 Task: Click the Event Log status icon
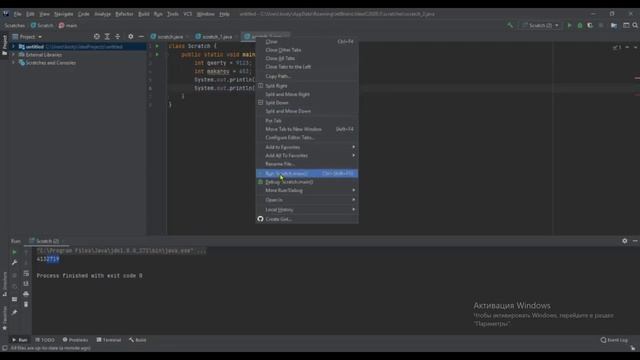click(603, 340)
